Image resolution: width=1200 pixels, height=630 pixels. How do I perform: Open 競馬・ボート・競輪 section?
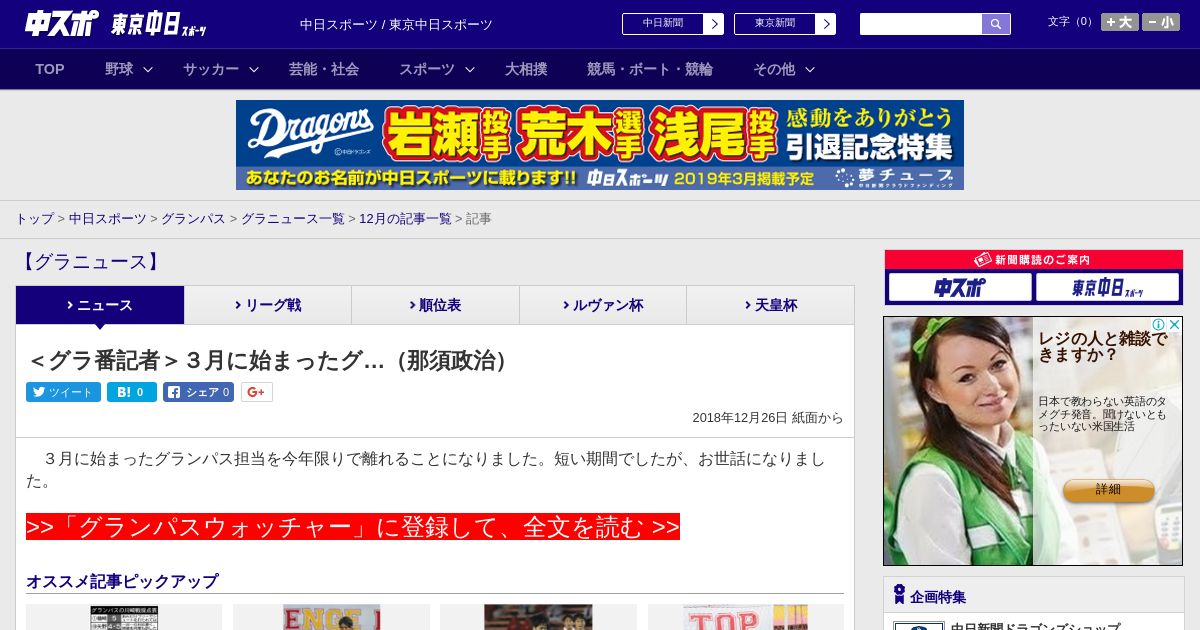point(650,69)
